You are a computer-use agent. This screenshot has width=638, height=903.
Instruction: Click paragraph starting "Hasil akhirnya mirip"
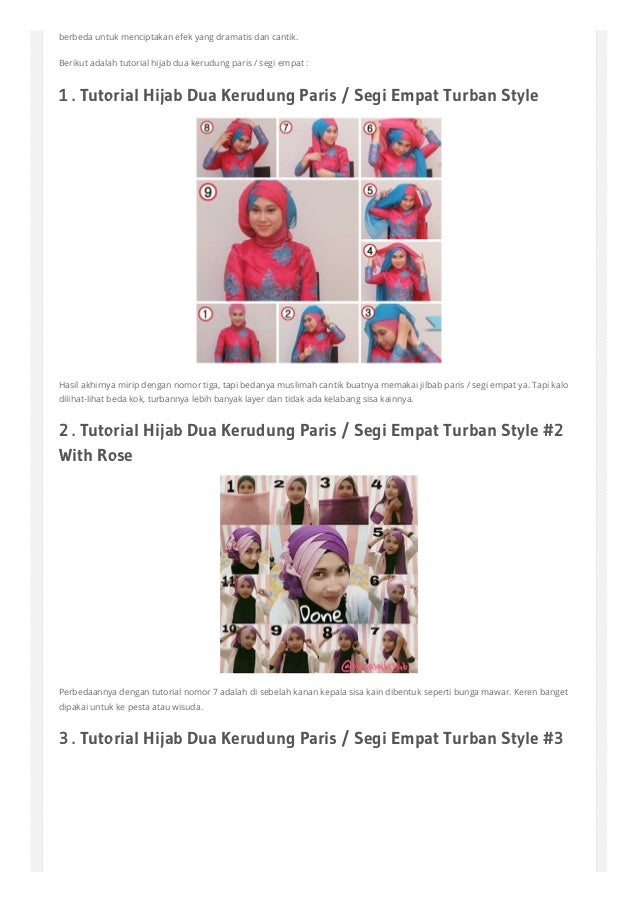click(313, 392)
